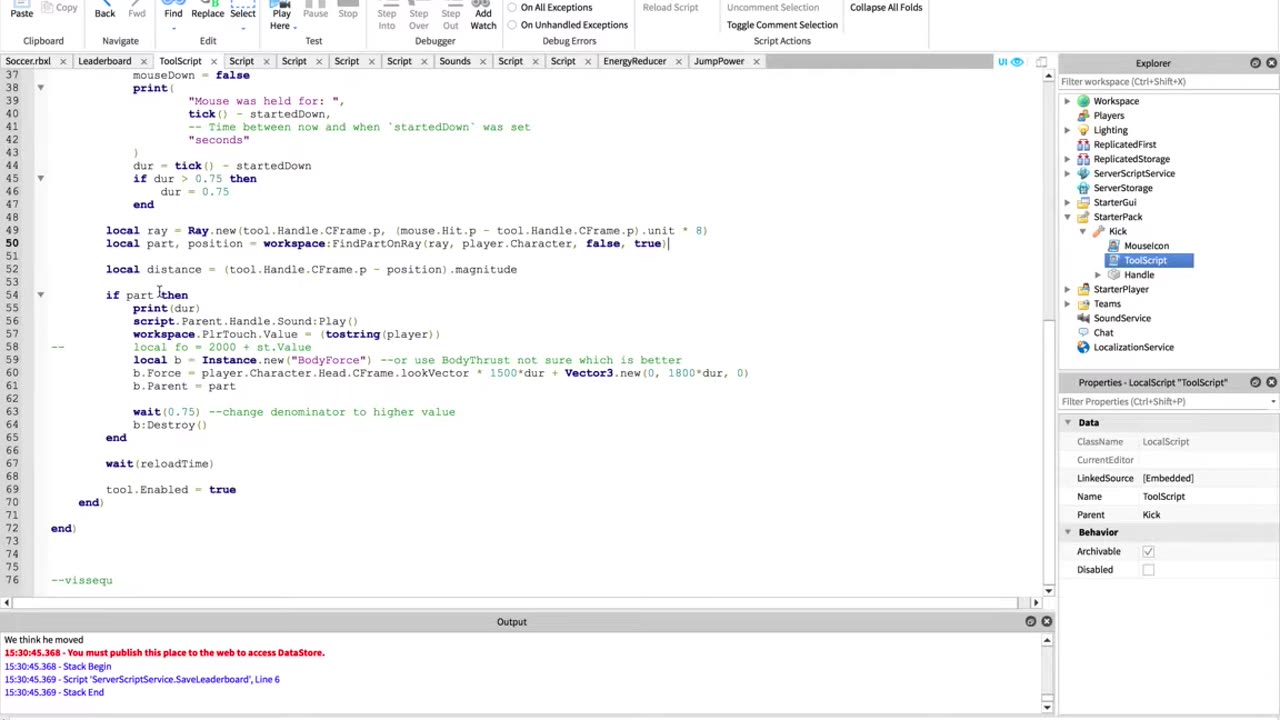Click the Workspace globe icon in Explorer
1280x720 pixels.
(1083, 101)
